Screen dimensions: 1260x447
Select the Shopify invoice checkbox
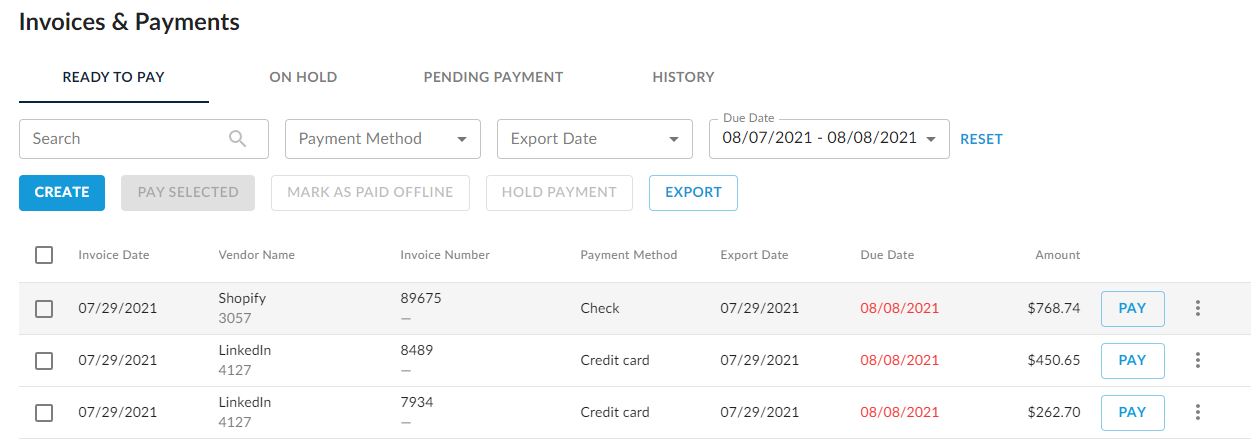tap(44, 308)
